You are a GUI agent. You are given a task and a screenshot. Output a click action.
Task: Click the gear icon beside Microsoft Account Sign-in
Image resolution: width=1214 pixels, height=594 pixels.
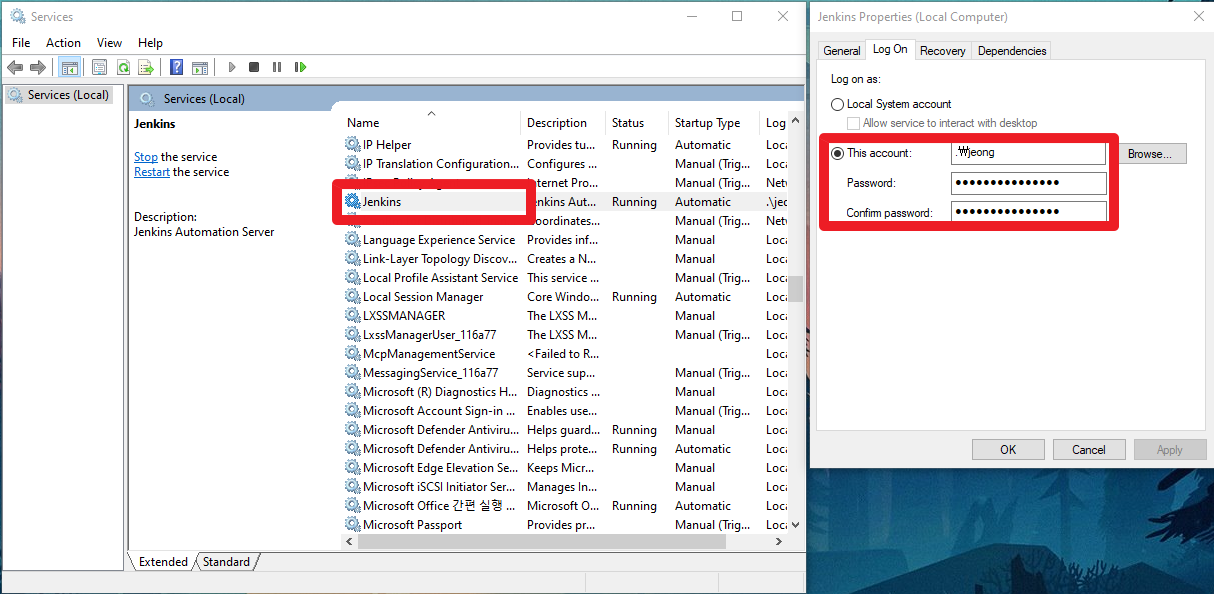(352, 411)
